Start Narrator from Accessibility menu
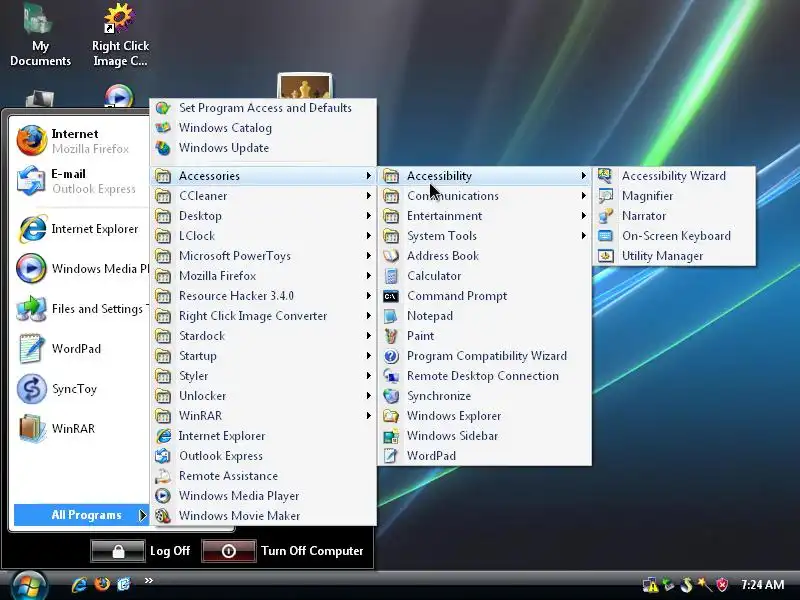800x600 pixels. [x=673, y=216]
